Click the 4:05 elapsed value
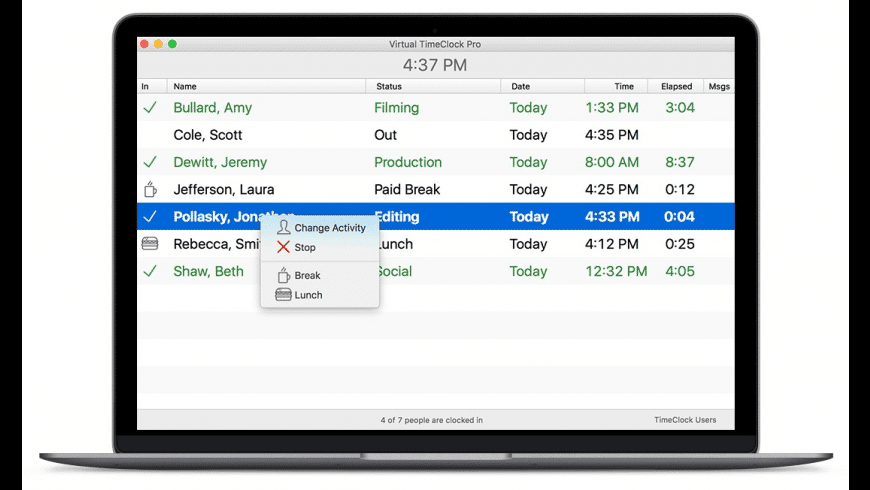870x490 pixels. 680,271
